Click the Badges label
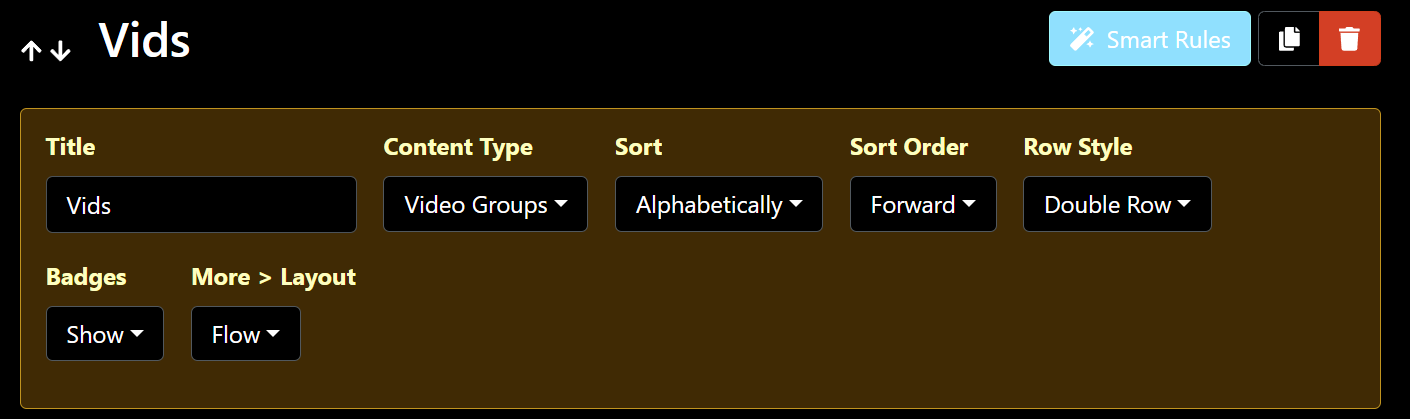Image resolution: width=1410 pixels, height=419 pixels. [x=86, y=277]
